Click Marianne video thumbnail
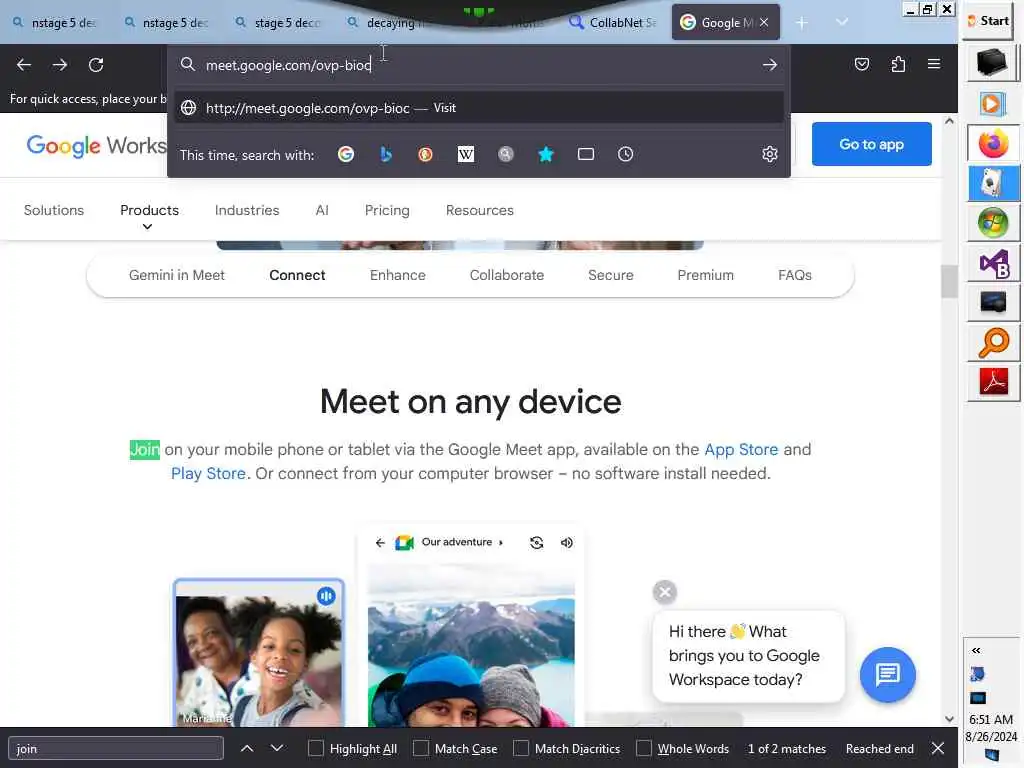This screenshot has width=1024, height=768. [259, 652]
